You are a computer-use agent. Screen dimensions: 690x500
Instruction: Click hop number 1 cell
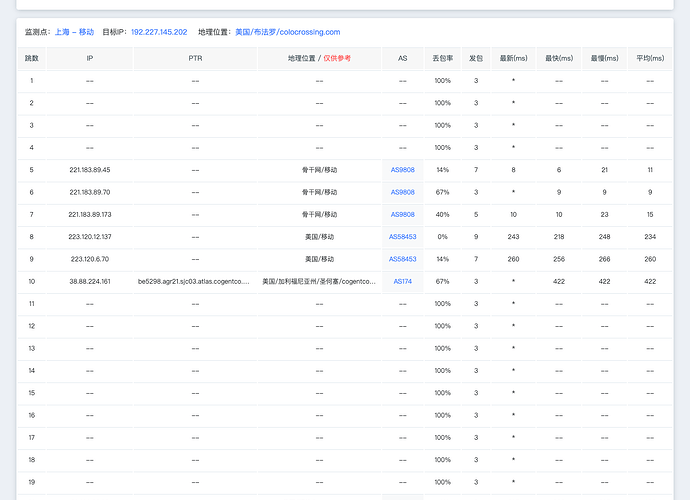pyautogui.click(x=32, y=81)
